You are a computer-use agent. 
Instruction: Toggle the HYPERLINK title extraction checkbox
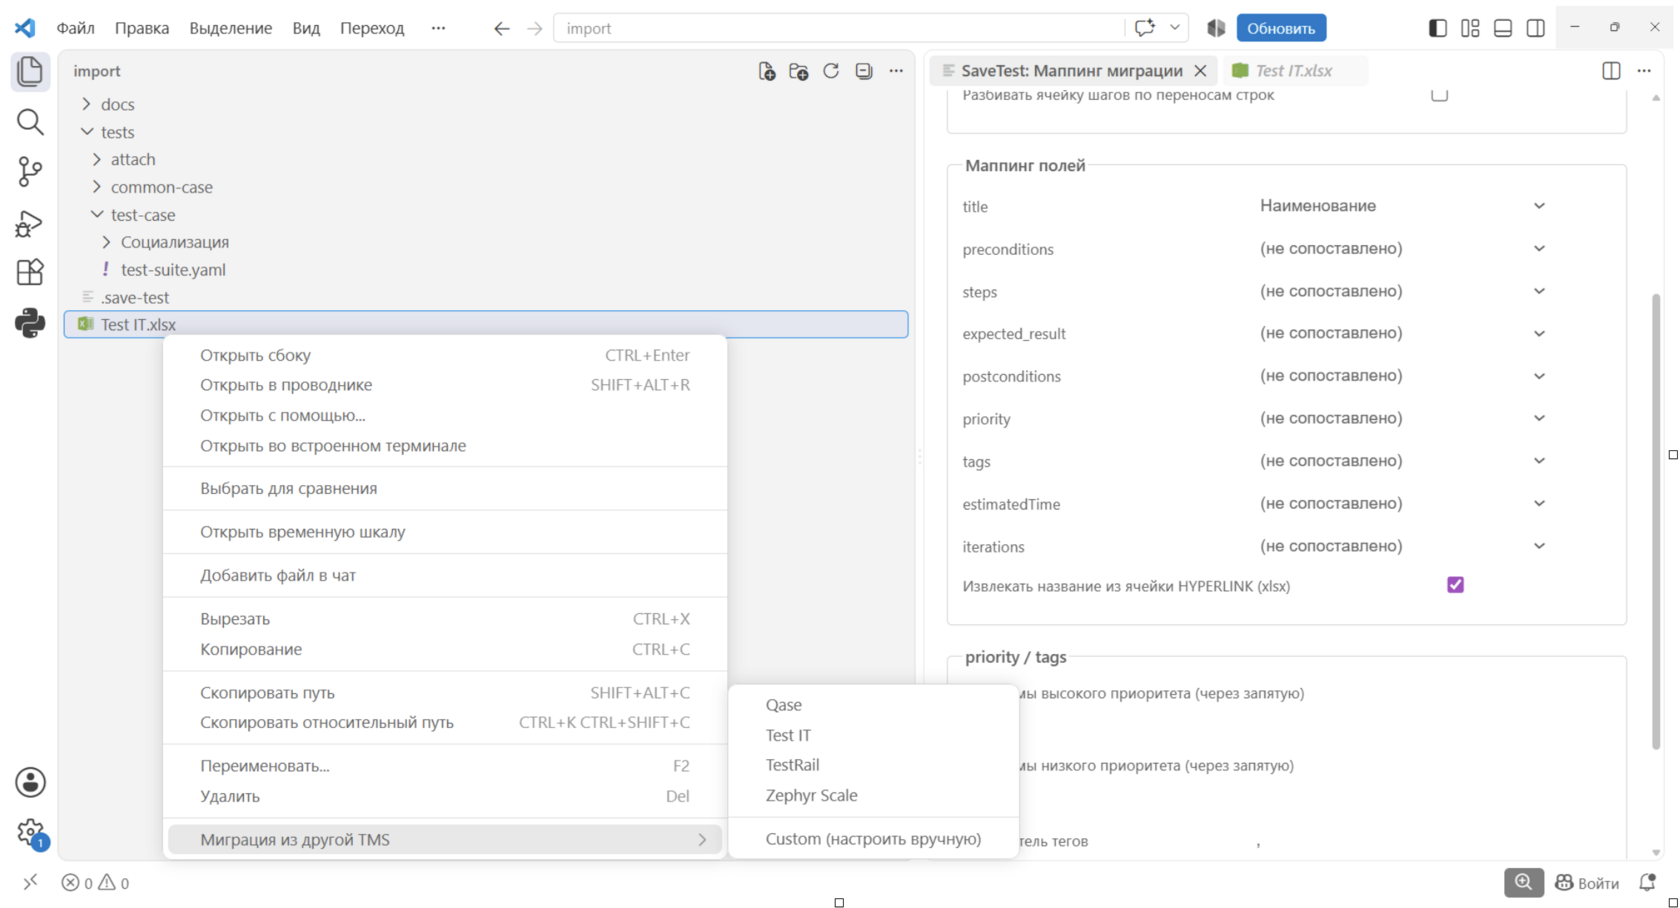point(1455,585)
